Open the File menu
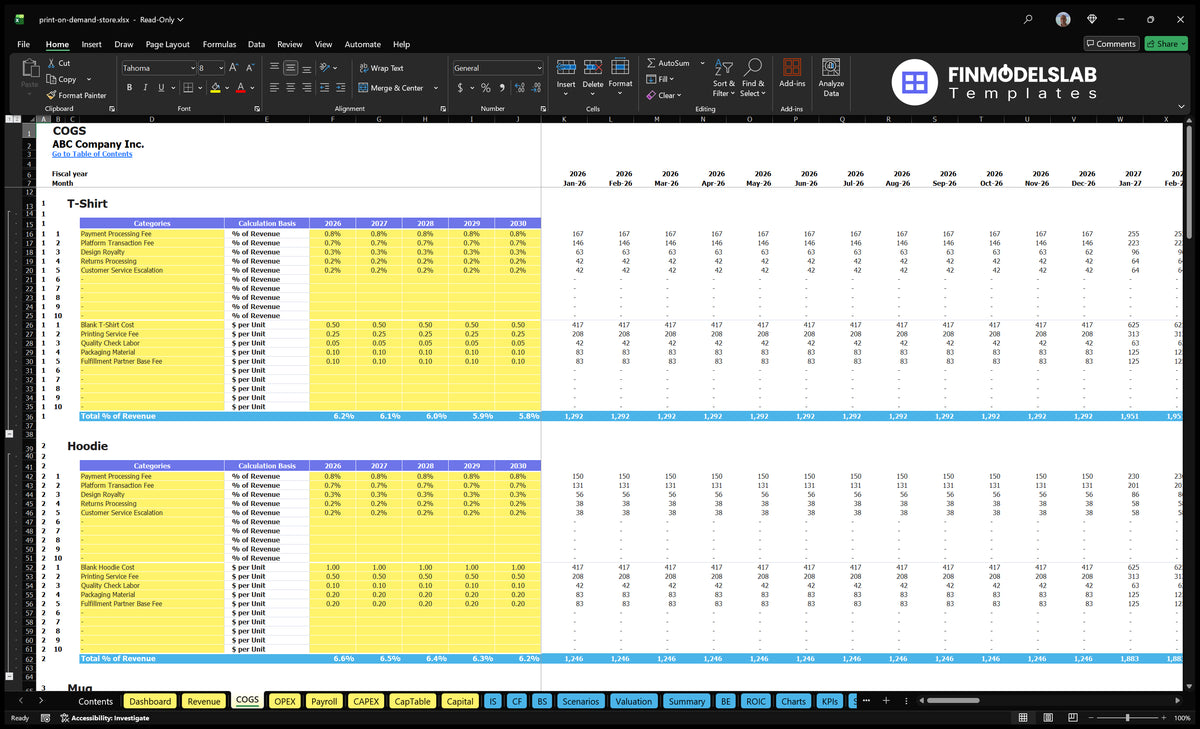The height and width of the screenshot is (729, 1200). [x=23, y=44]
